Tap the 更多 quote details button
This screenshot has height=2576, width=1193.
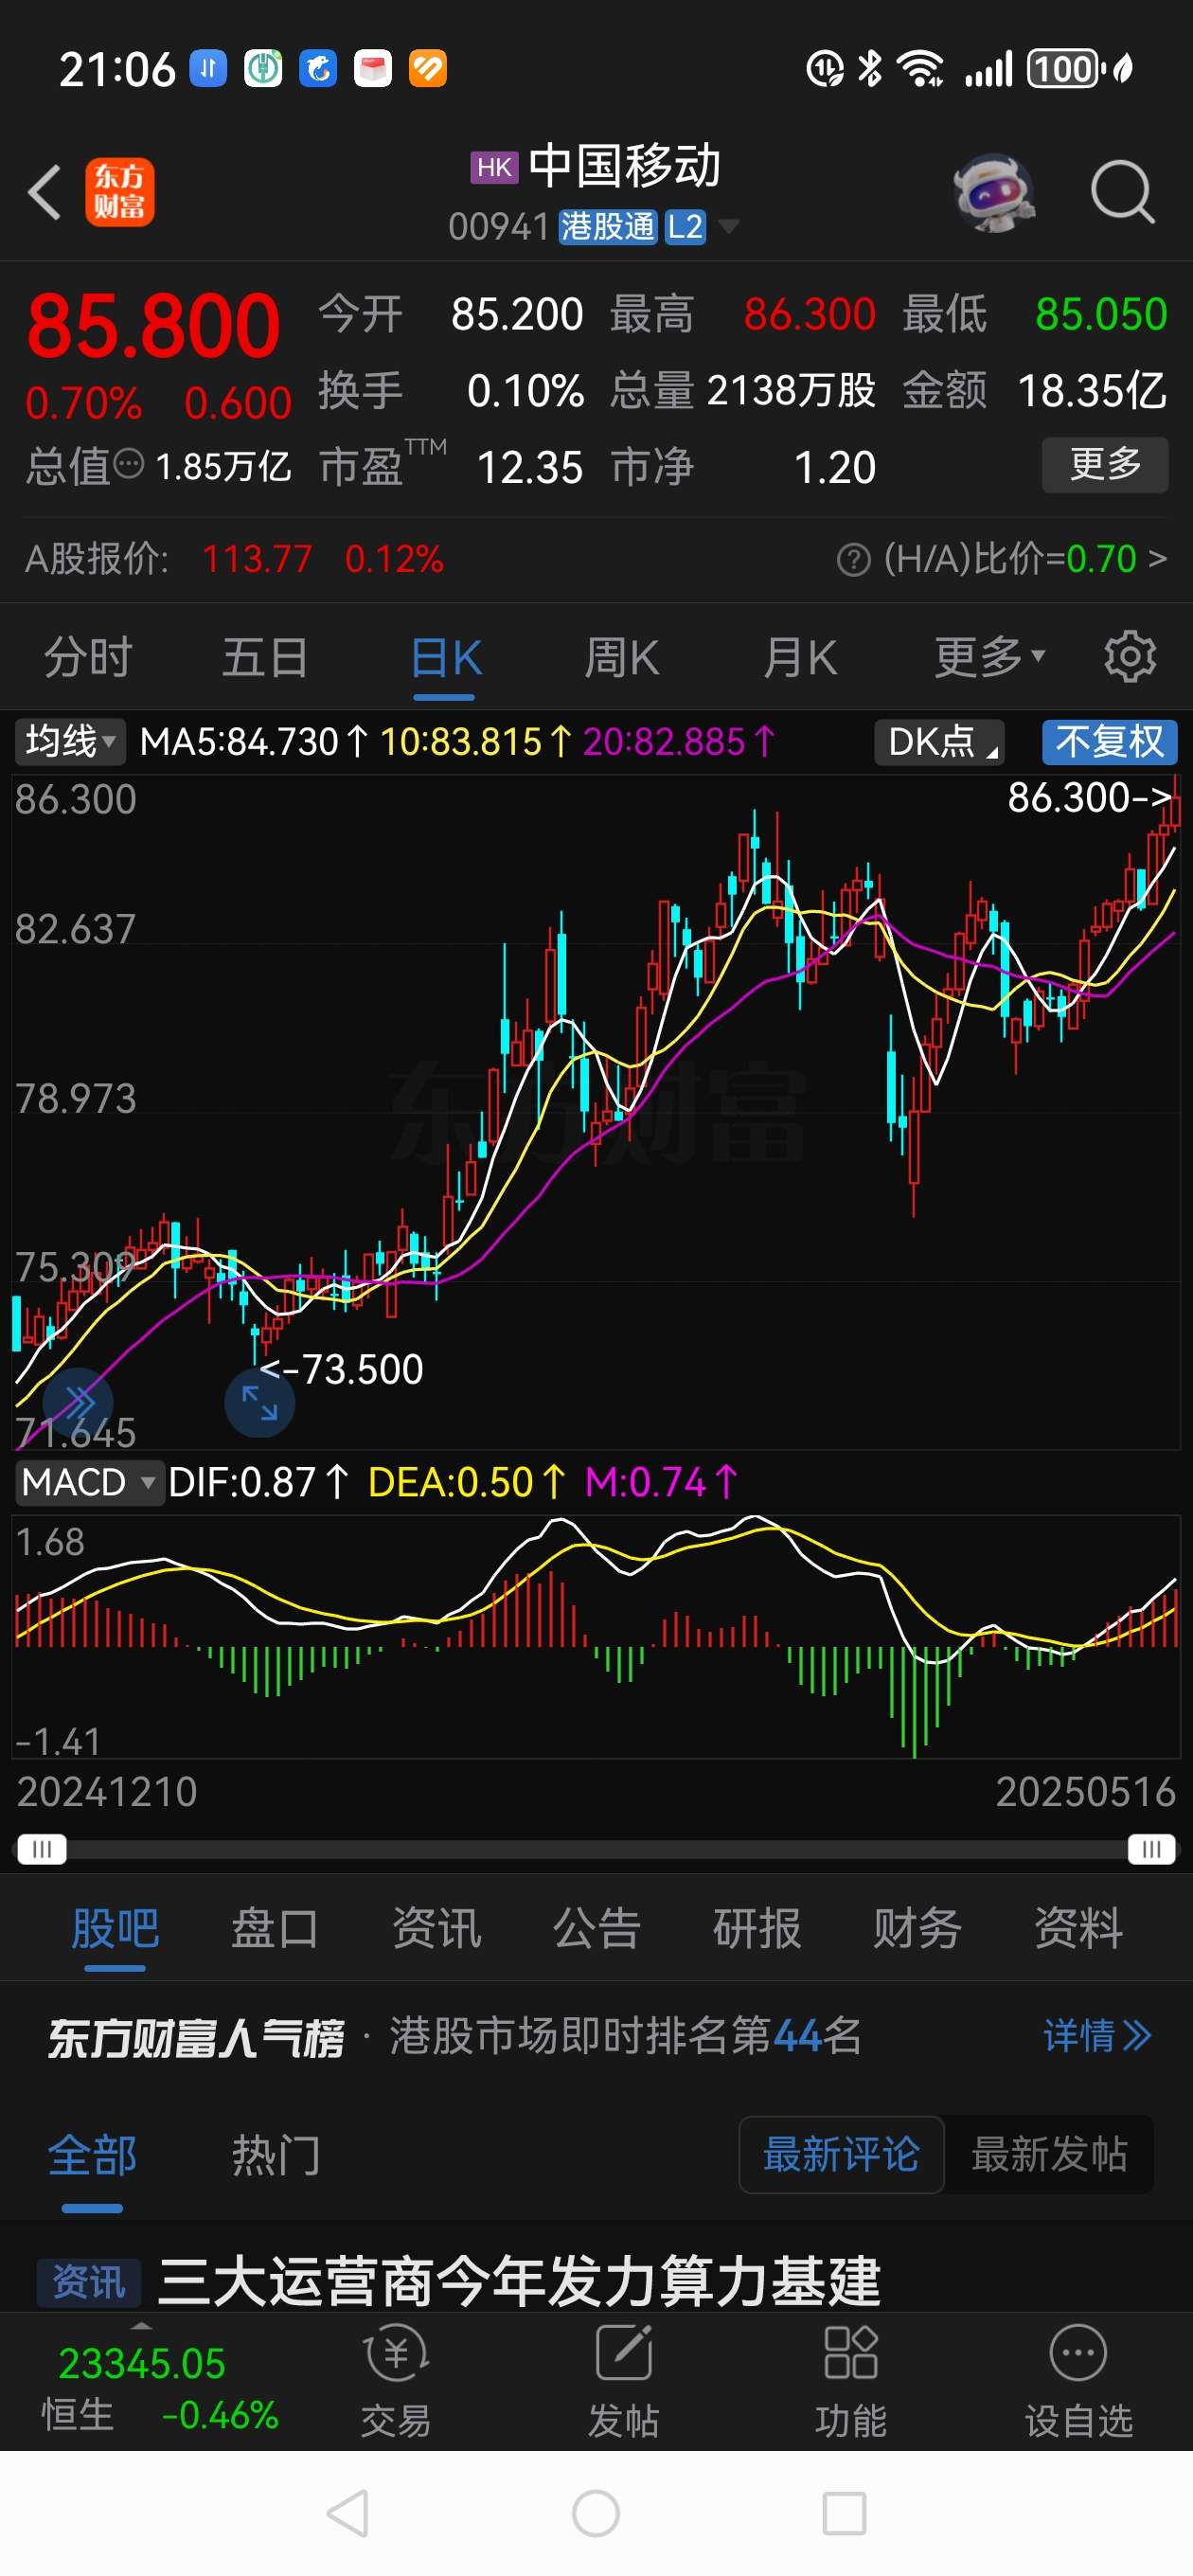1105,464
